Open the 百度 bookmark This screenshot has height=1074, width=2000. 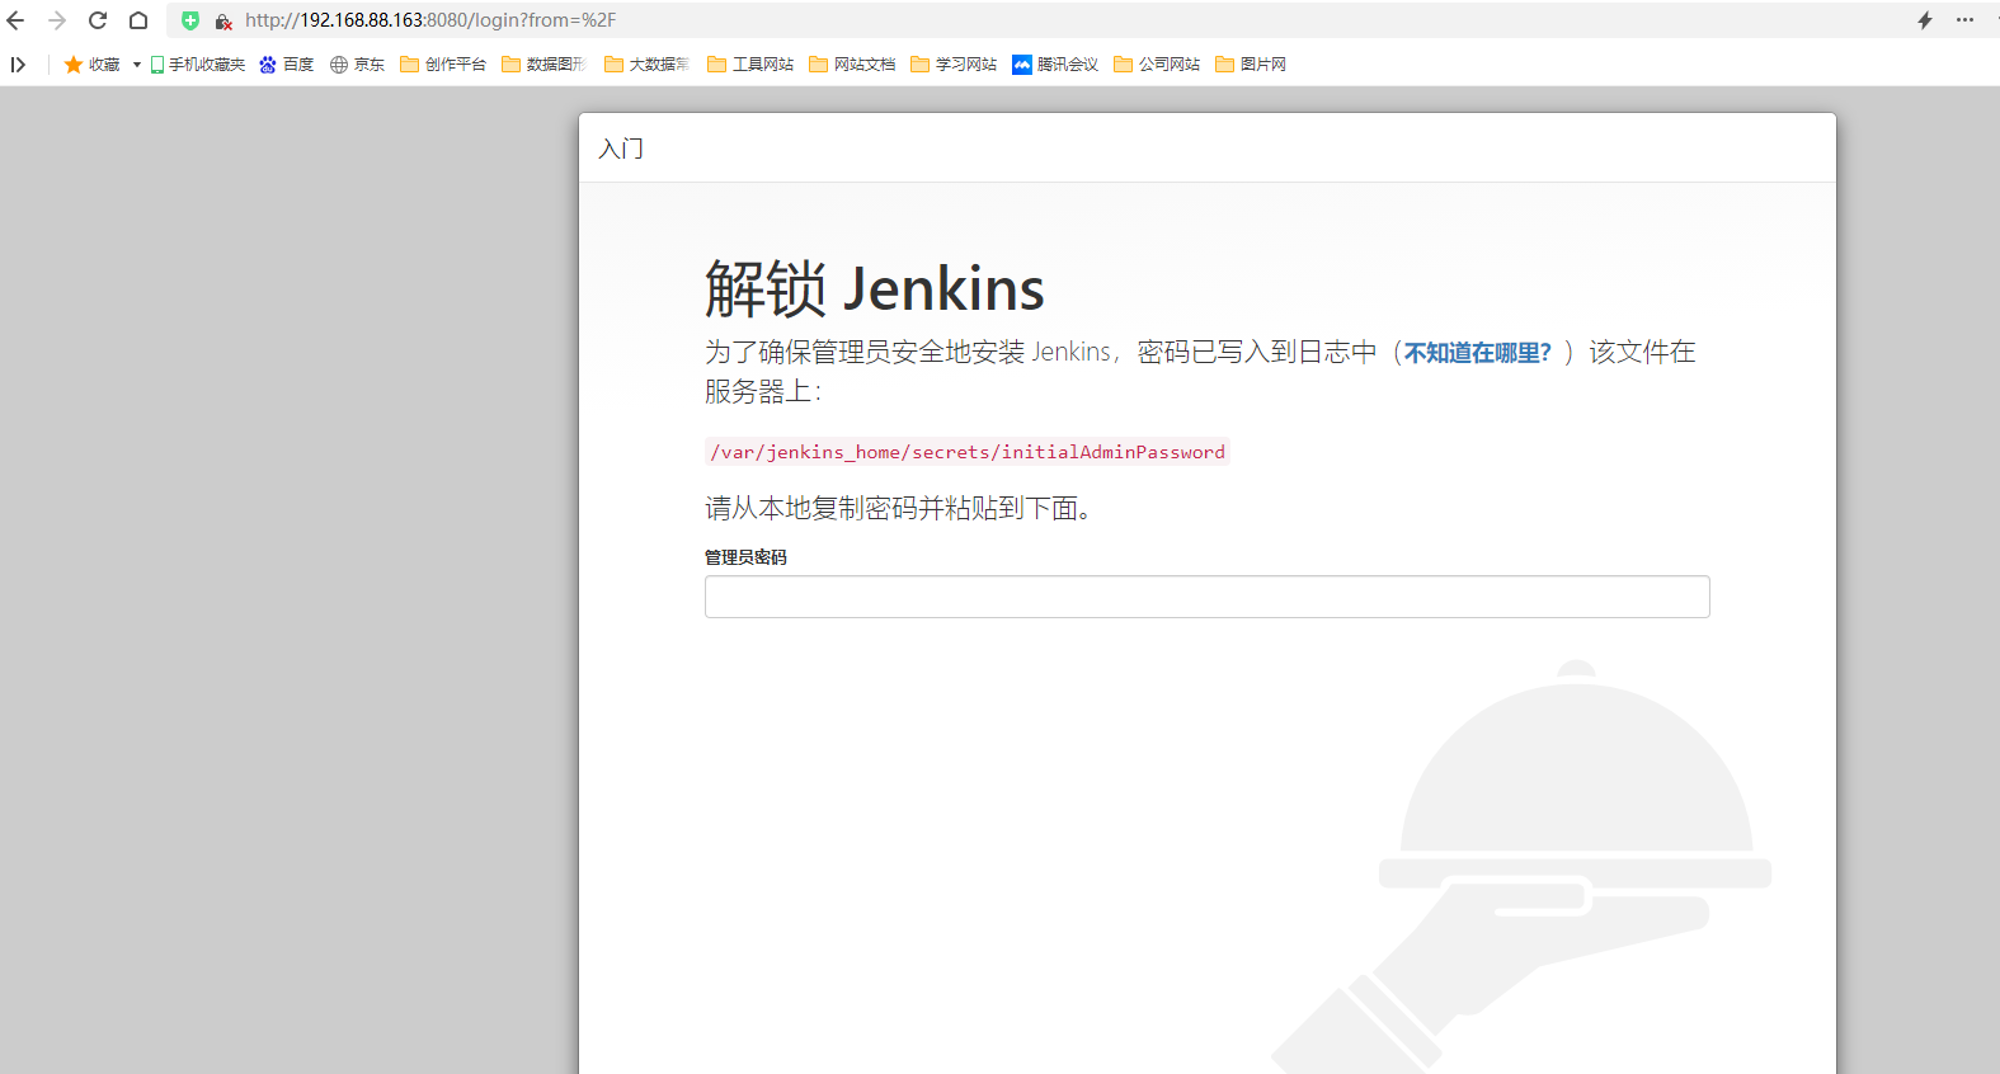(x=287, y=65)
